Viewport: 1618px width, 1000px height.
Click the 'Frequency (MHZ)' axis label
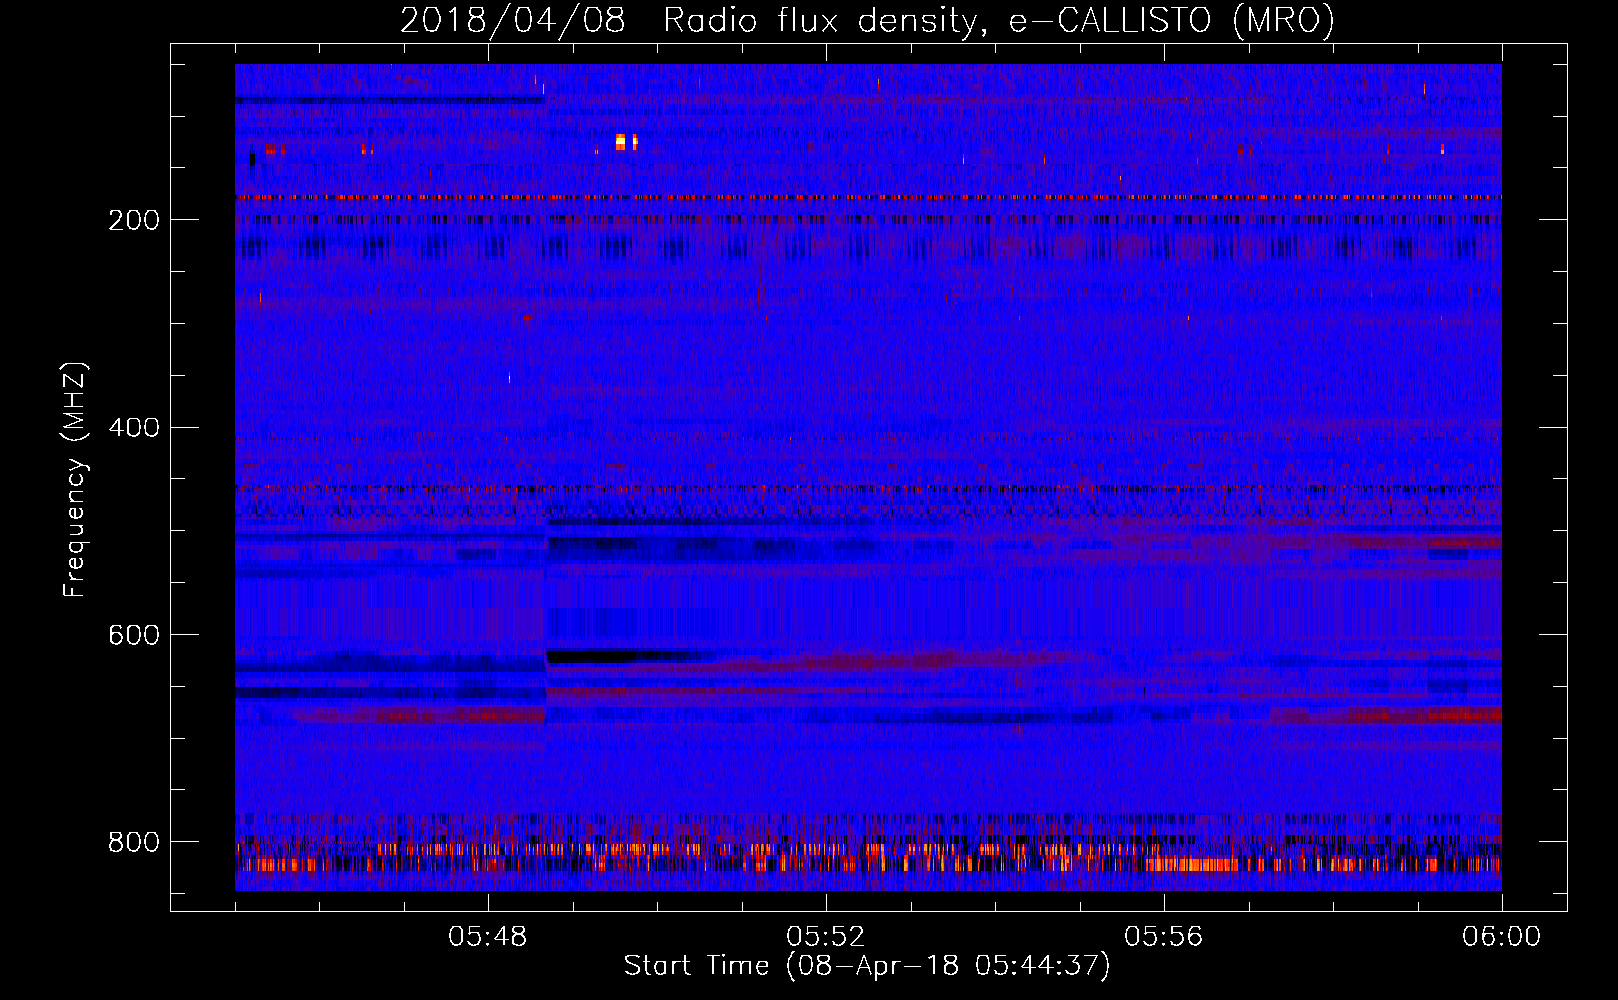point(75,480)
